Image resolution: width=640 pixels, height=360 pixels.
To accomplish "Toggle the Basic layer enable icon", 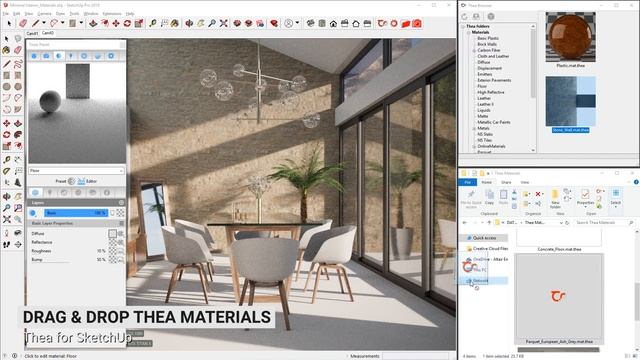I will point(33,213).
